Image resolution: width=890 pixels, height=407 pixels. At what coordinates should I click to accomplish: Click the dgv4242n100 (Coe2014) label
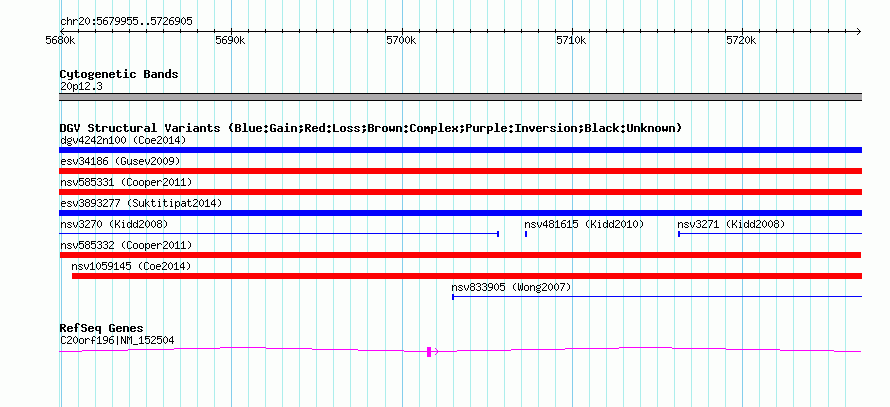point(123,140)
